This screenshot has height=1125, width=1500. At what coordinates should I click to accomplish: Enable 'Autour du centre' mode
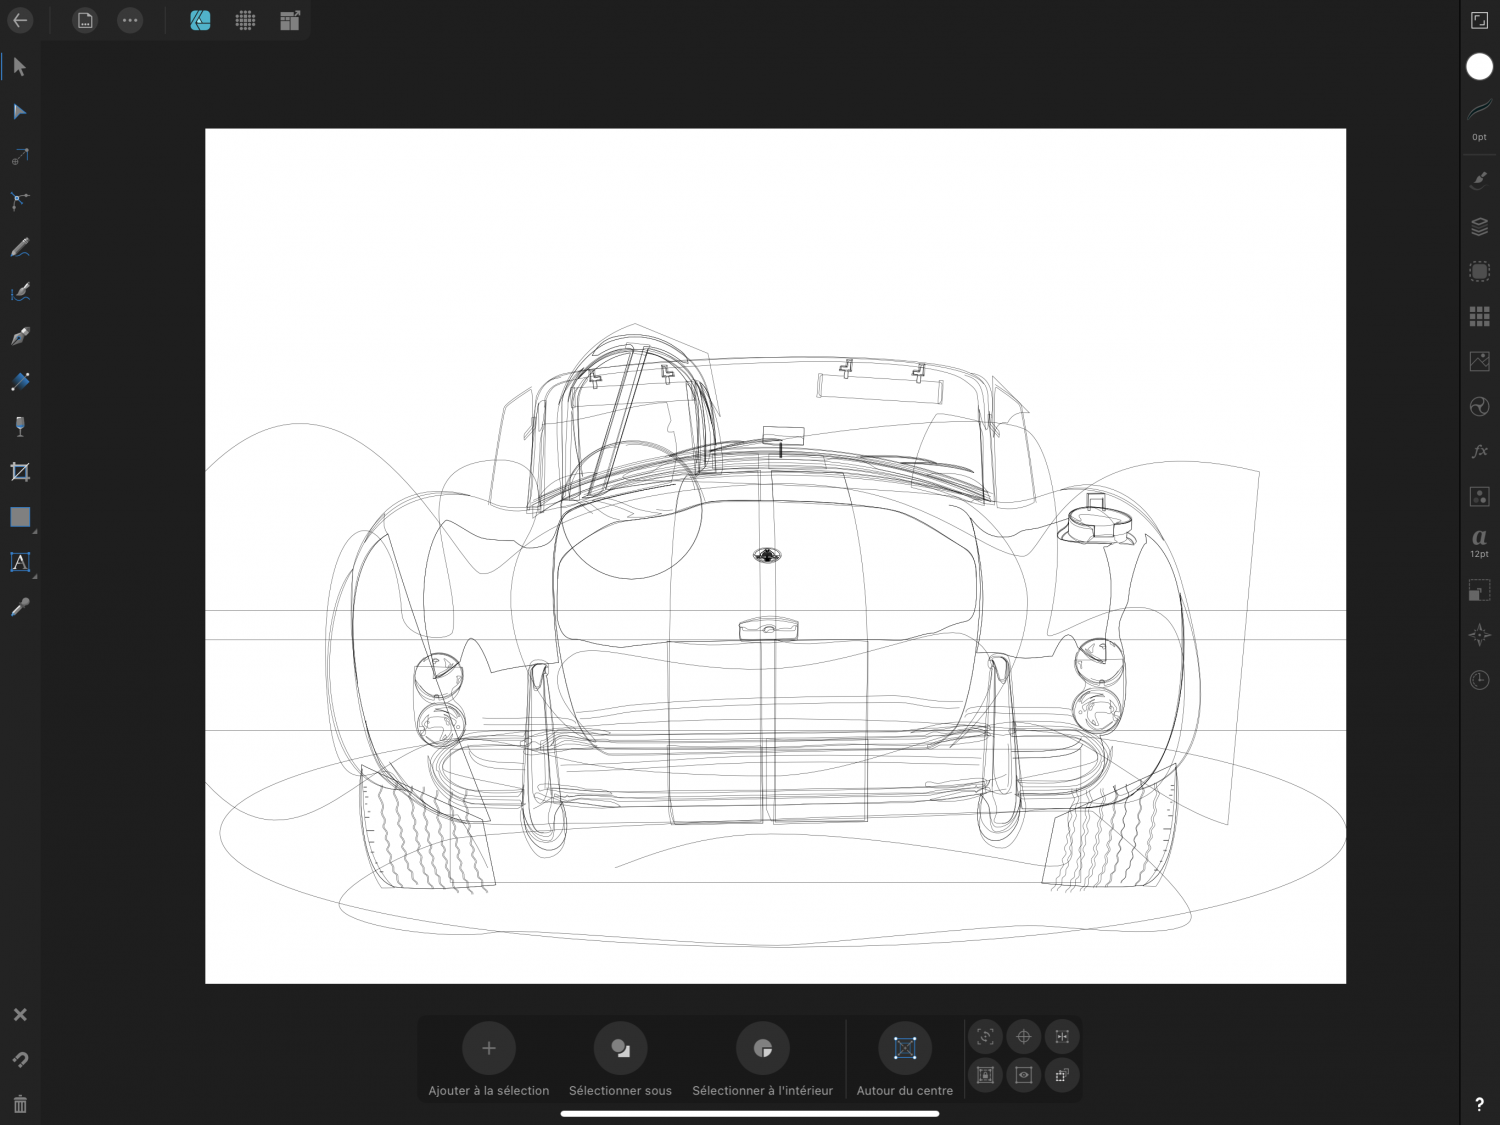(x=904, y=1048)
